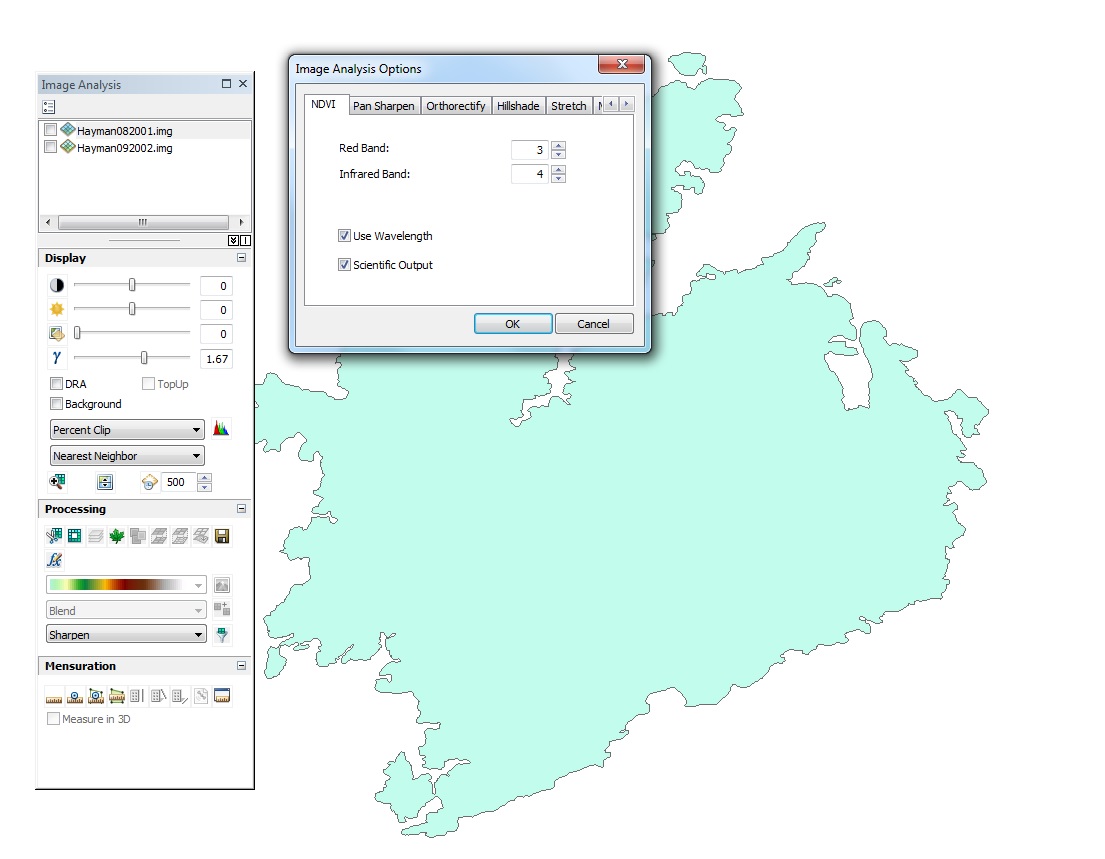Click the Export floppy disk icon
The width and height of the screenshot is (1105, 859).
(x=222, y=537)
